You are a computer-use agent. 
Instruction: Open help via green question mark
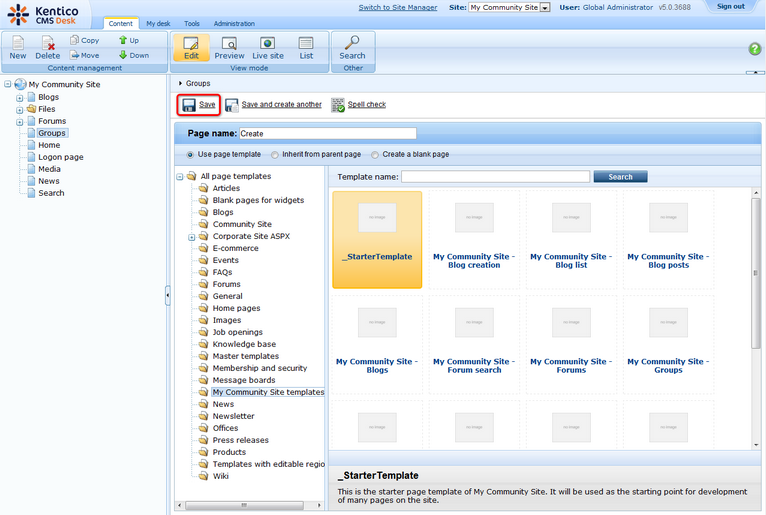coord(755,48)
